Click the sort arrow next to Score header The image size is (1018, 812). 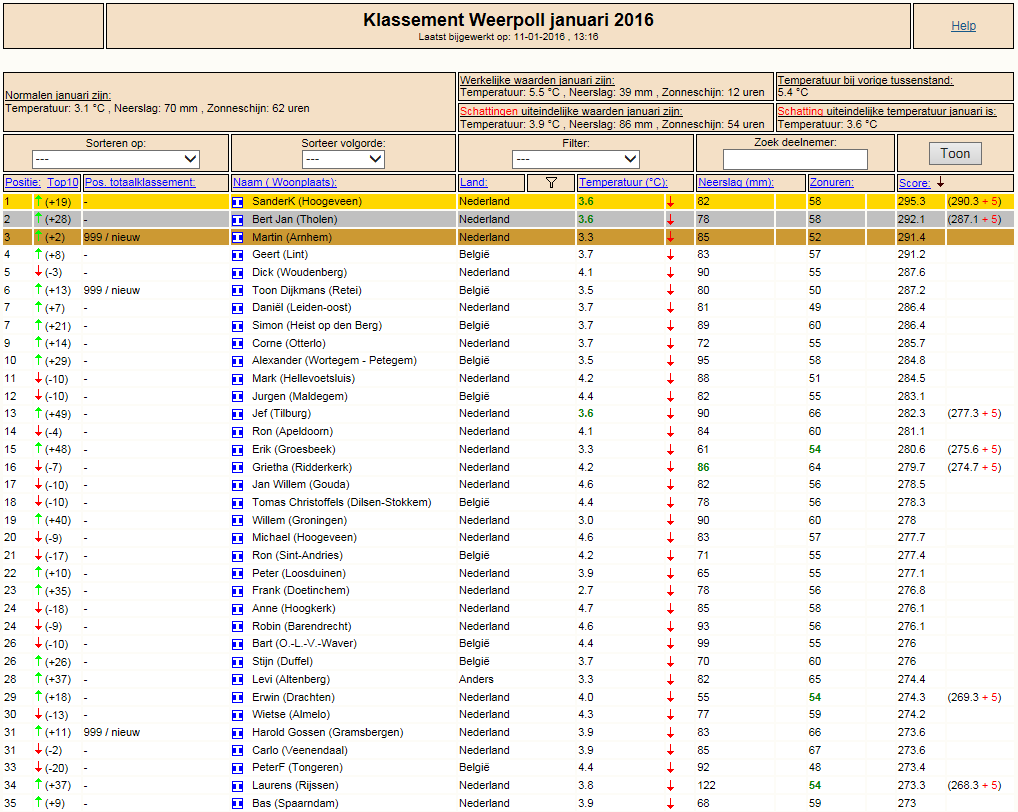[x=940, y=183]
